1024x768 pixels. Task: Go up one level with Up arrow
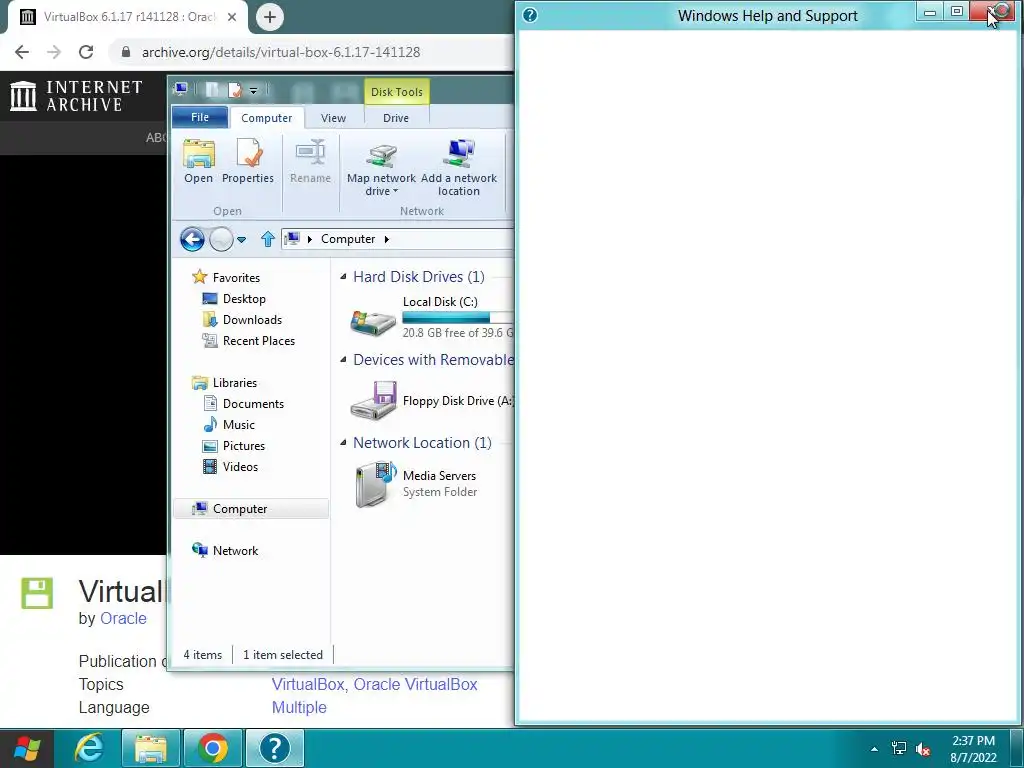(x=267, y=239)
